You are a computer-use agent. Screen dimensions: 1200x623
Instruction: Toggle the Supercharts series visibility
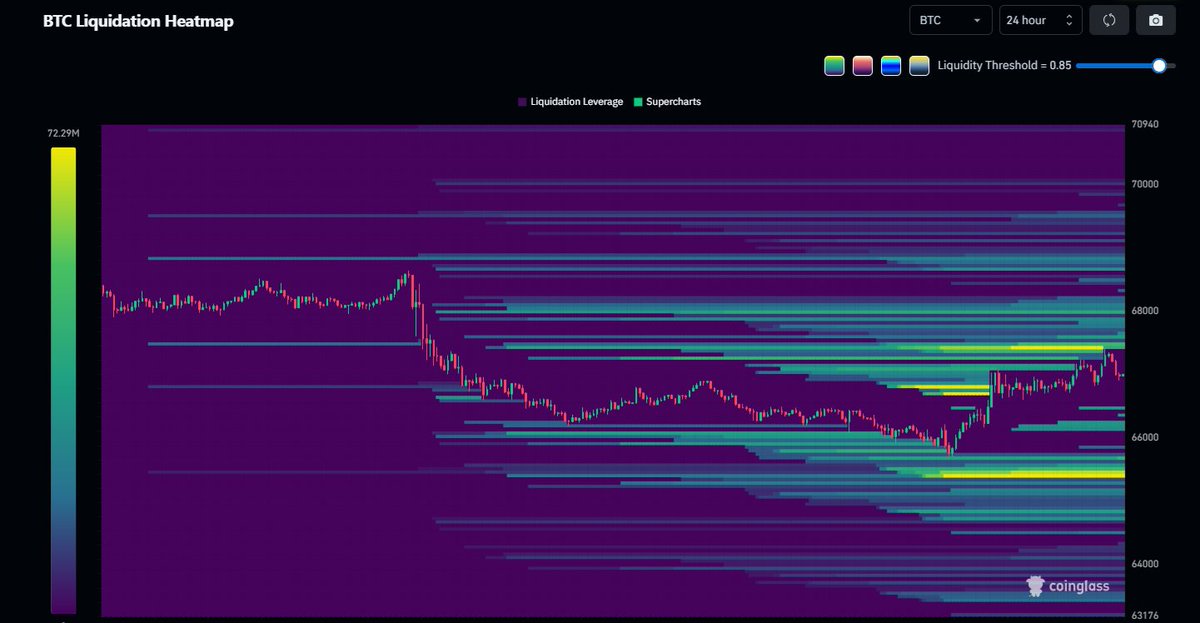[x=668, y=101]
